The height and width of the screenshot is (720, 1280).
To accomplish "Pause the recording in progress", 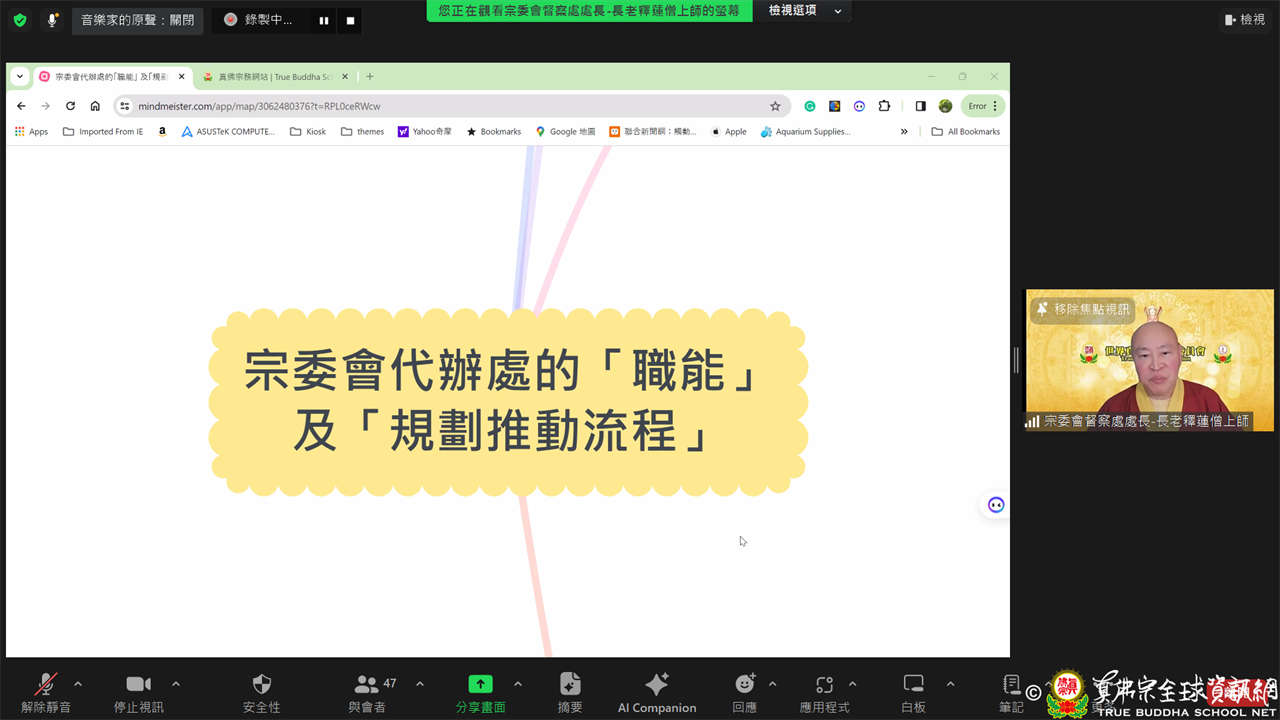I will tap(323, 20).
